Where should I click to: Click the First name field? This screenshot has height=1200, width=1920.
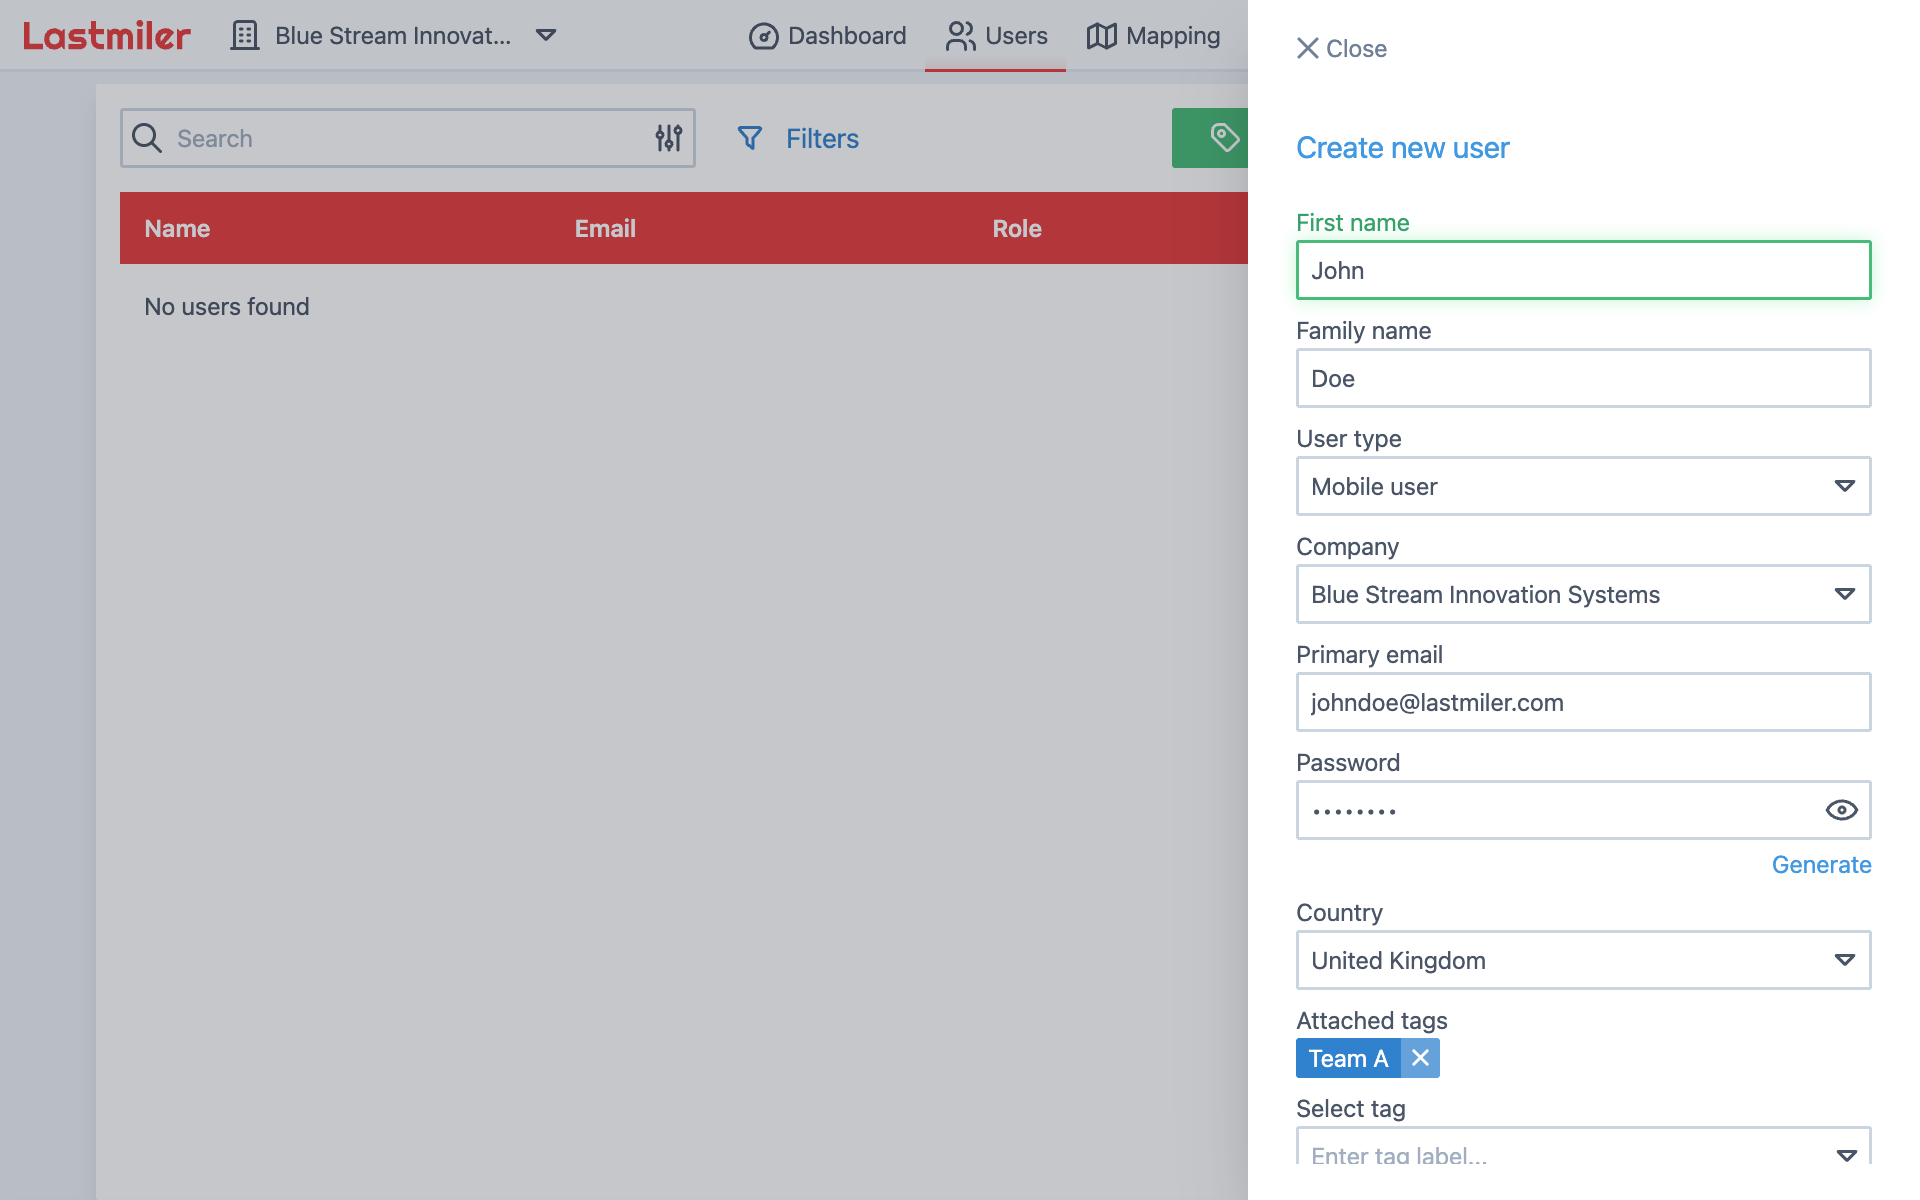[x=1583, y=270]
